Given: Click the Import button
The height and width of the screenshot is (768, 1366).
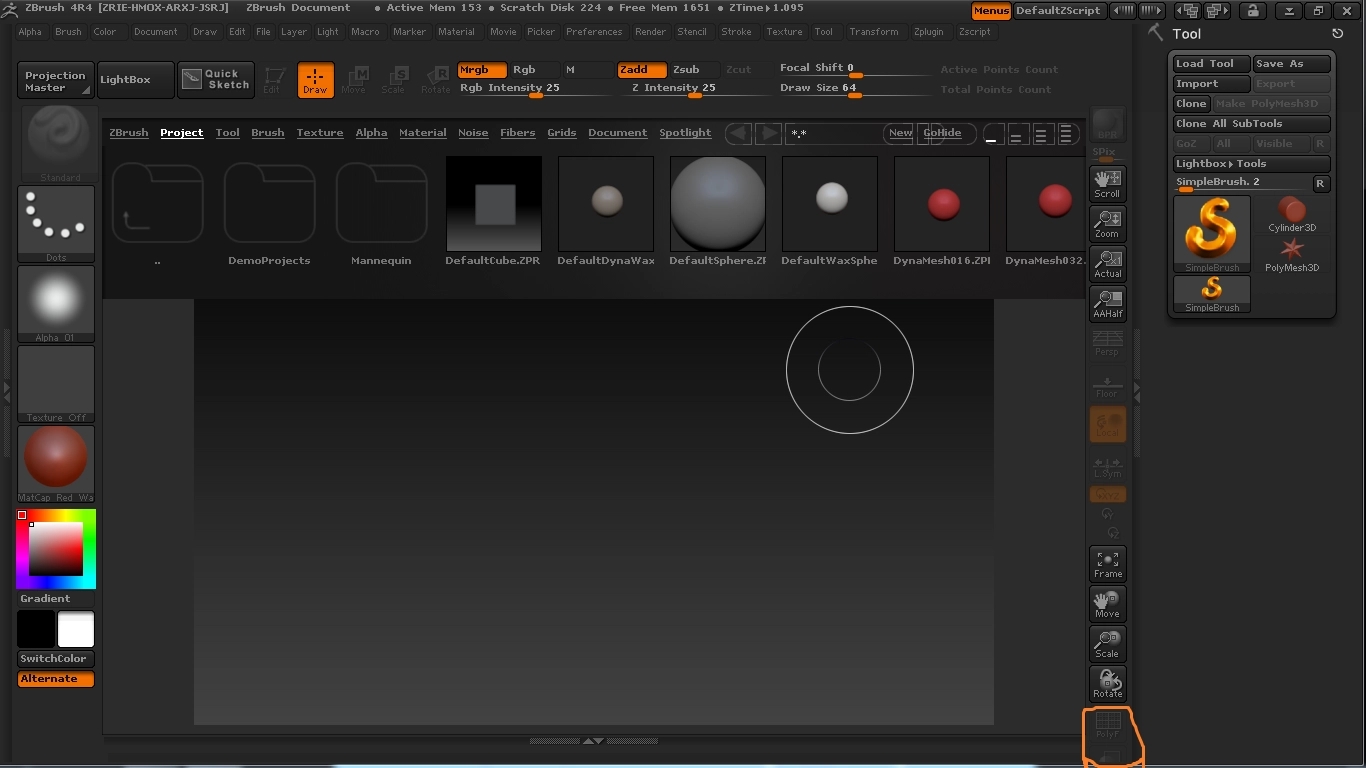Looking at the screenshot, I should [1212, 84].
